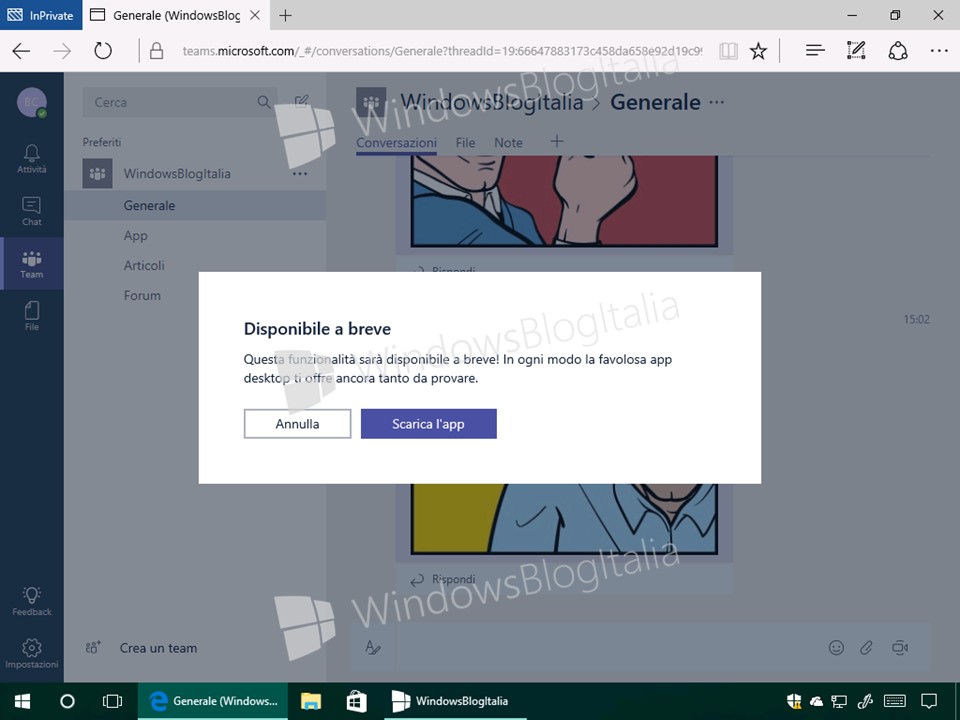Click the InPrivate label
The image size is (960, 720).
(42, 16)
